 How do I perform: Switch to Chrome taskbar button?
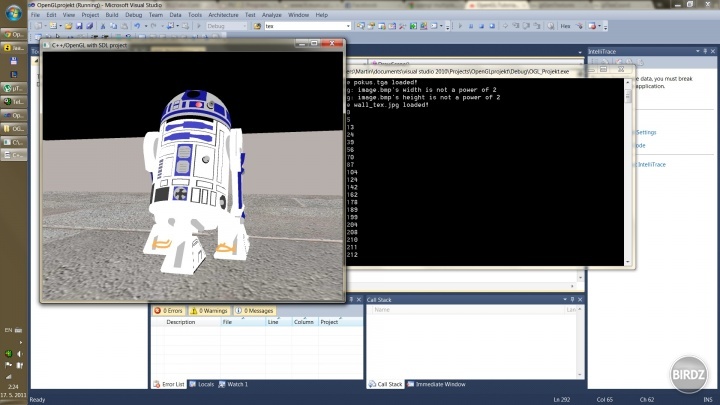[14, 34]
